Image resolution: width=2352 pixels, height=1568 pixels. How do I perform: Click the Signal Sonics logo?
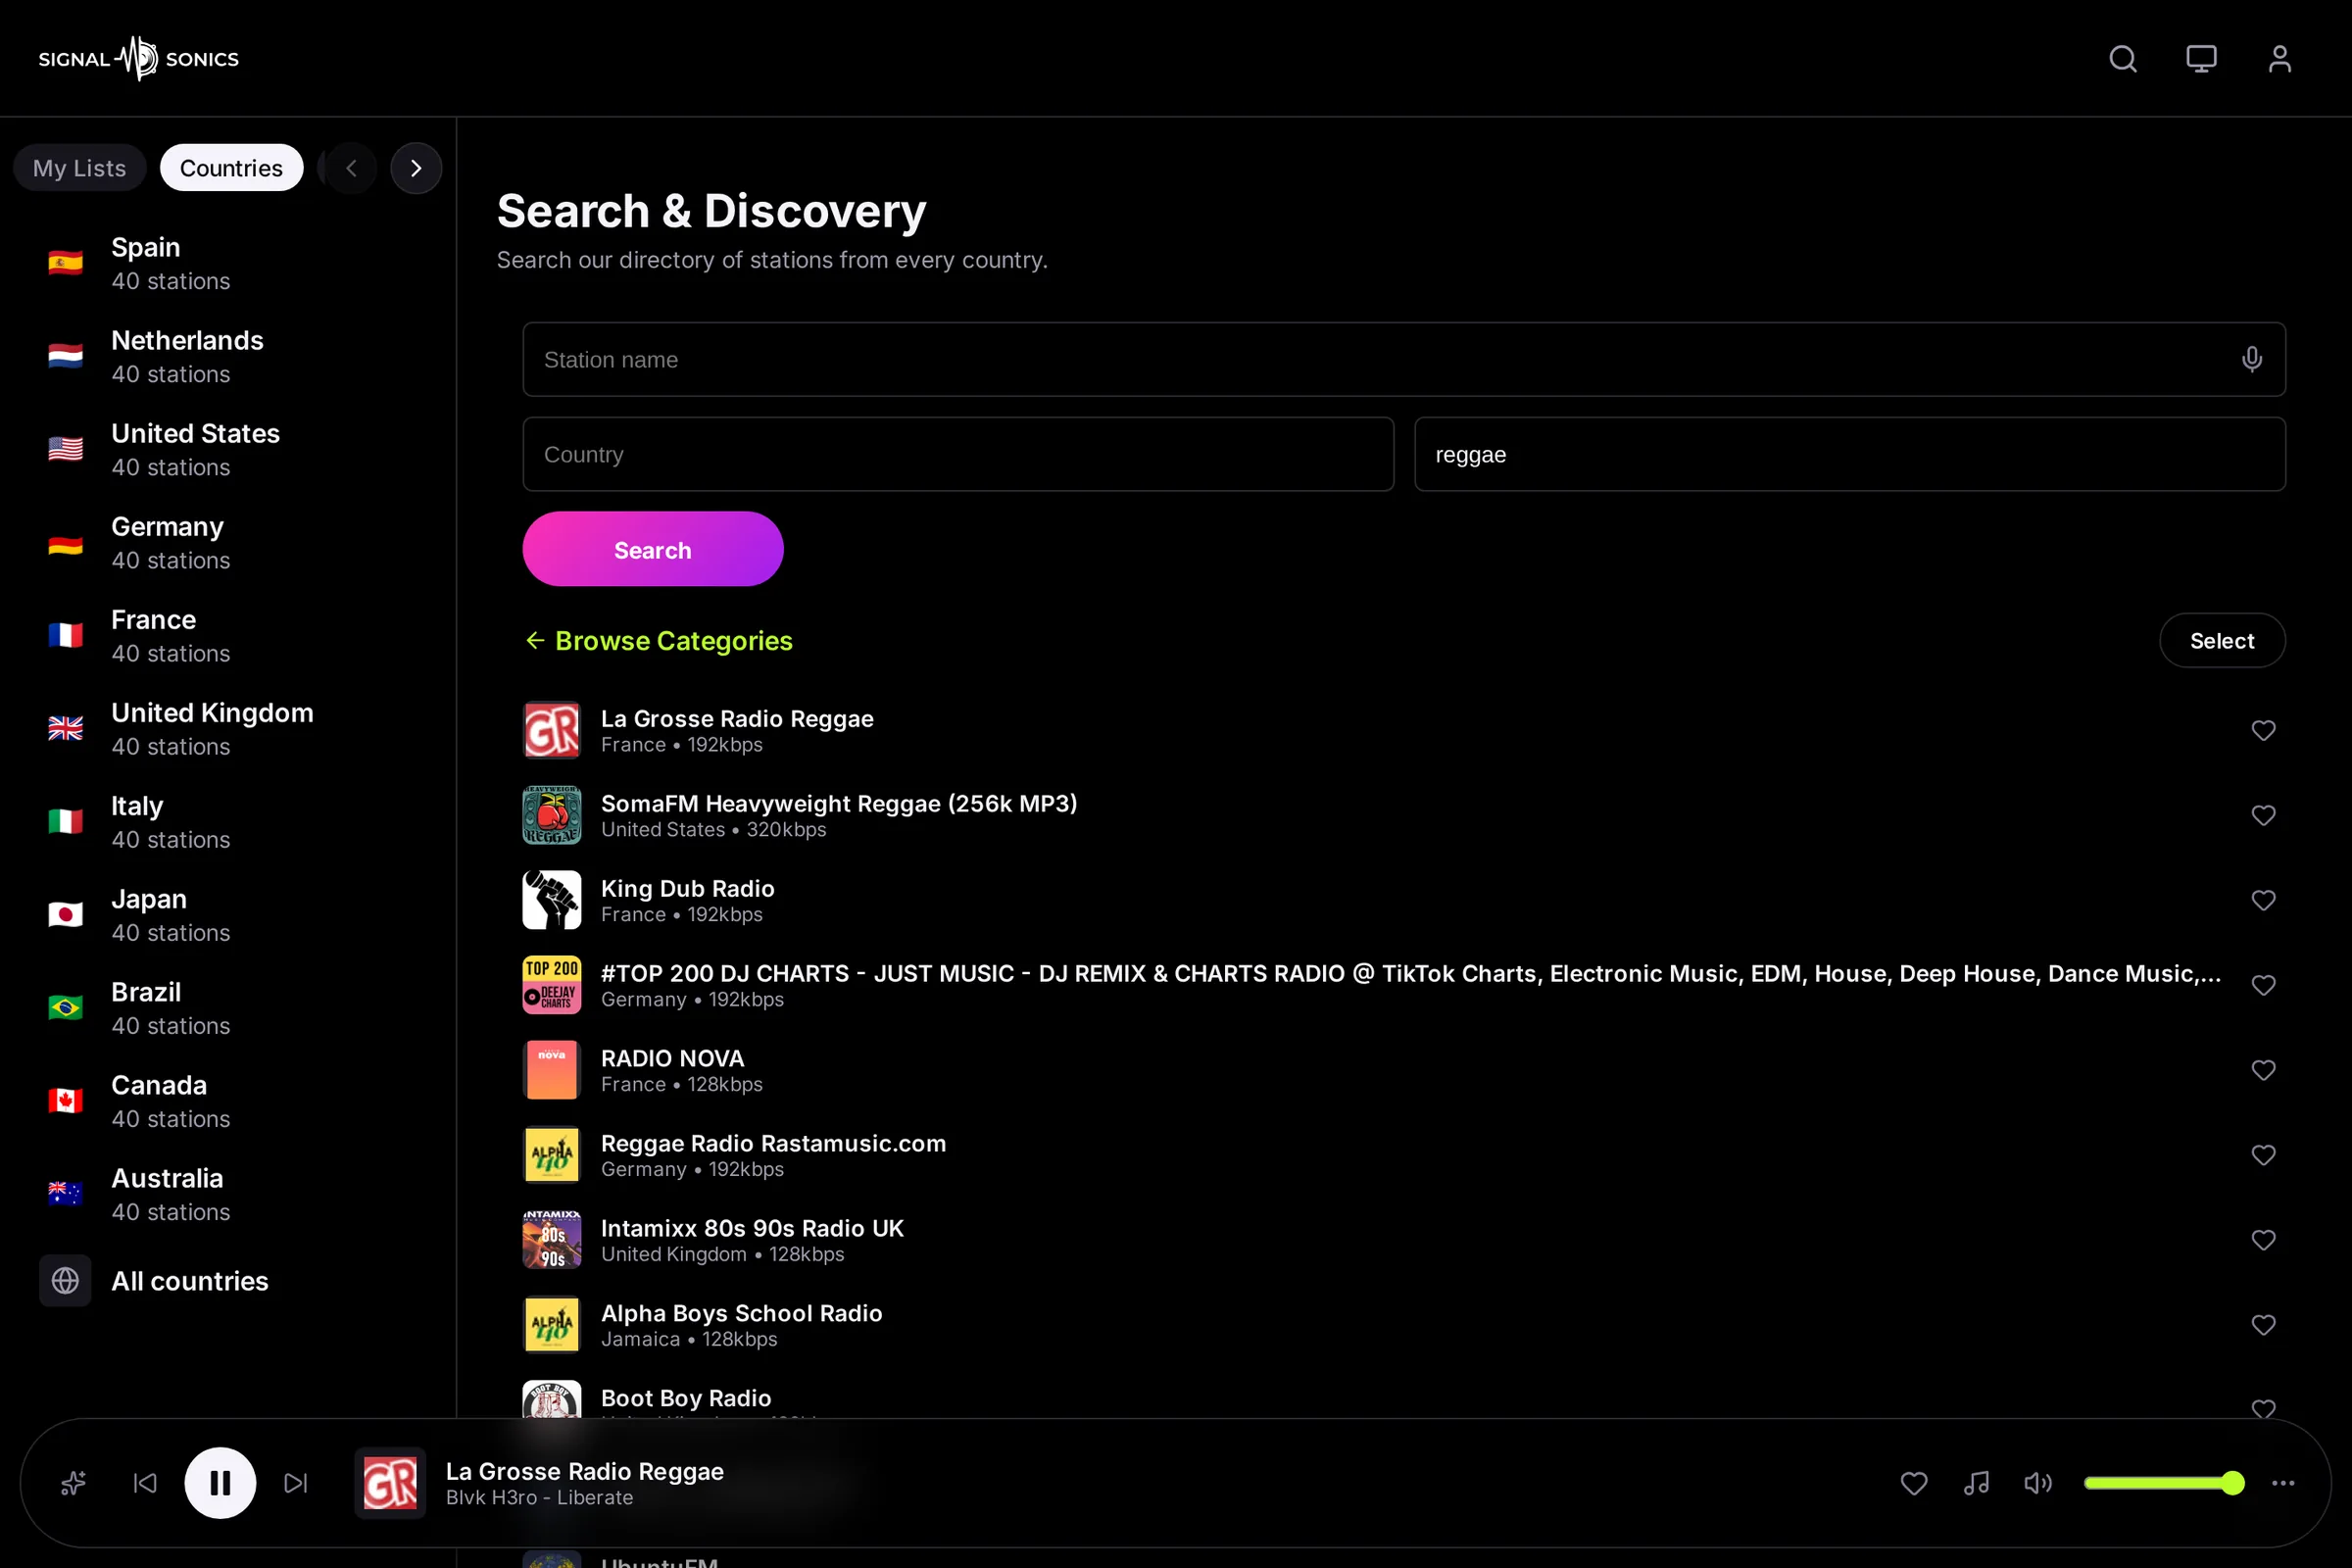(139, 58)
